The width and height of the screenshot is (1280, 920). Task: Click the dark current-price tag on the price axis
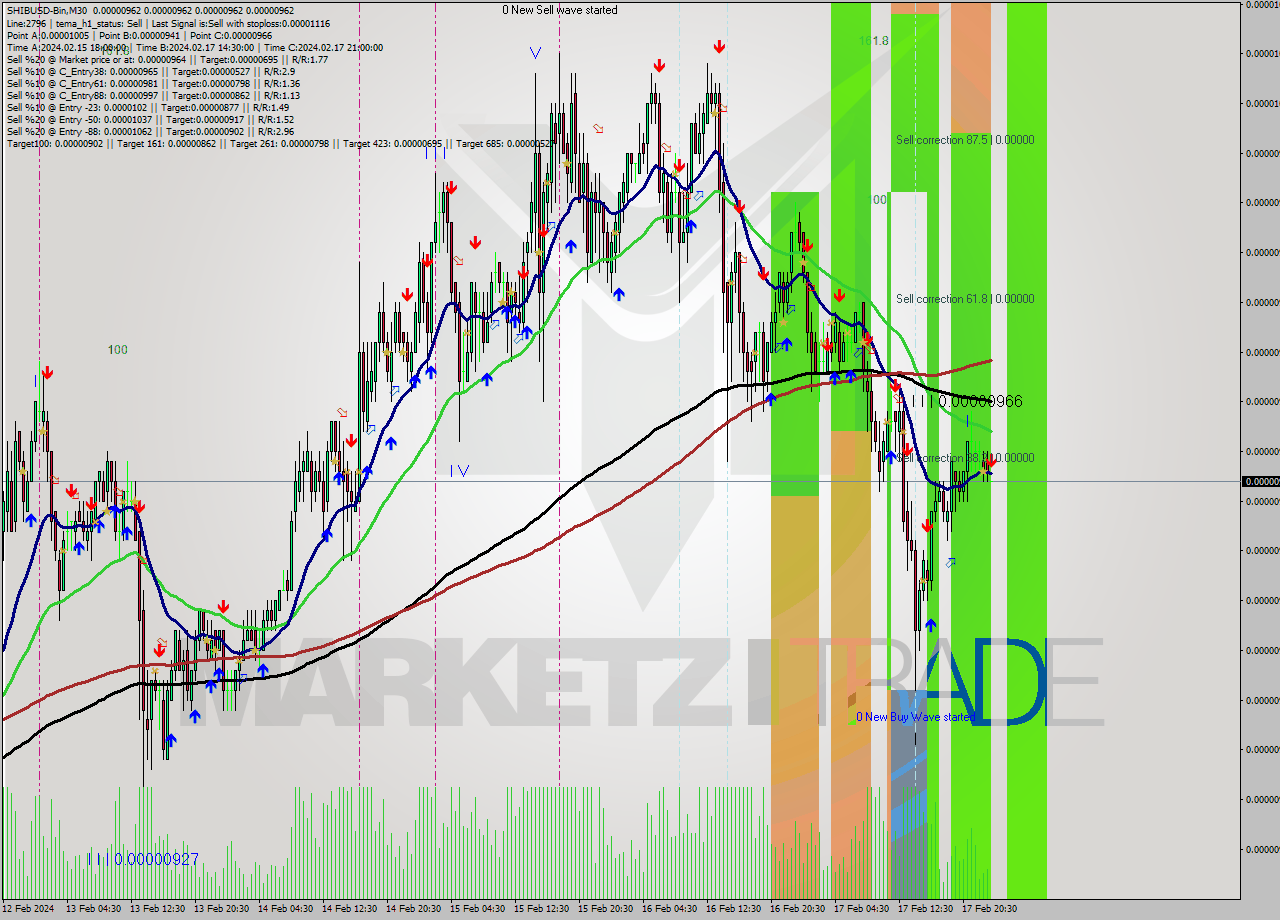tap(1260, 481)
